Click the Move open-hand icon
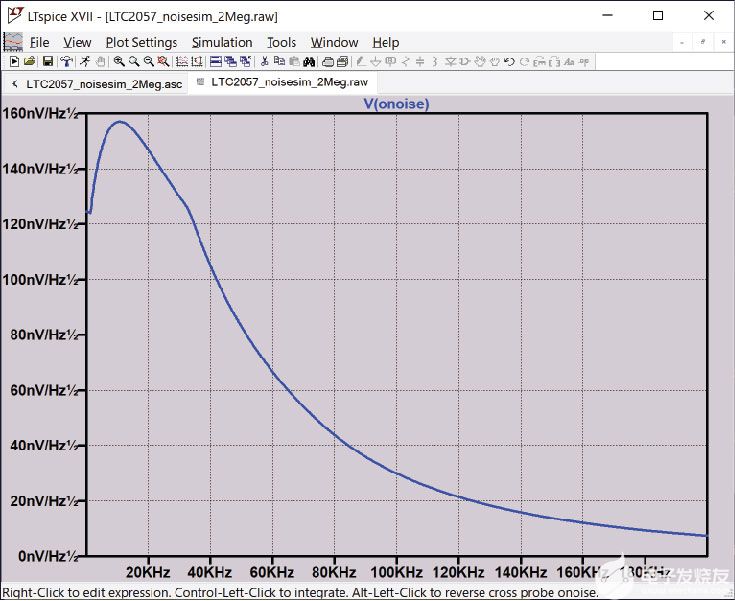The width and height of the screenshot is (735, 601). tap(480, 61)
